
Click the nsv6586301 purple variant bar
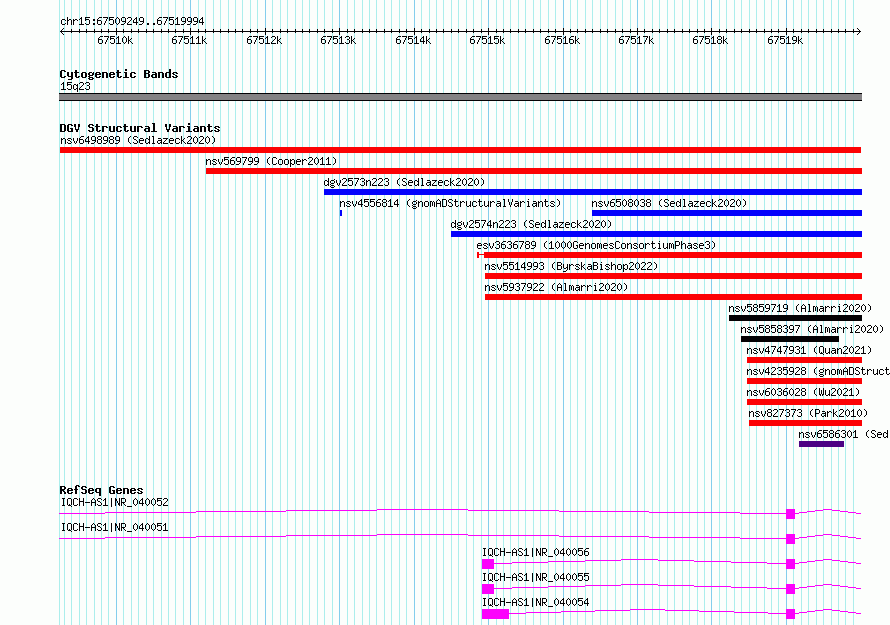(821, 444)
